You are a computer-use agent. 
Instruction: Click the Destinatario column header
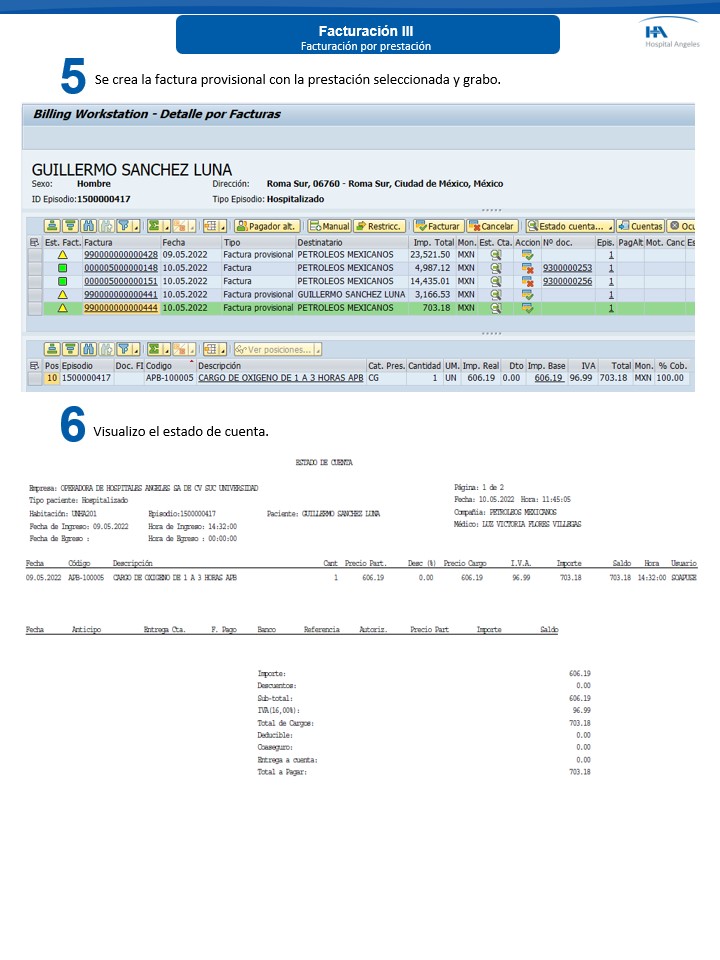[x=350, y=242]
